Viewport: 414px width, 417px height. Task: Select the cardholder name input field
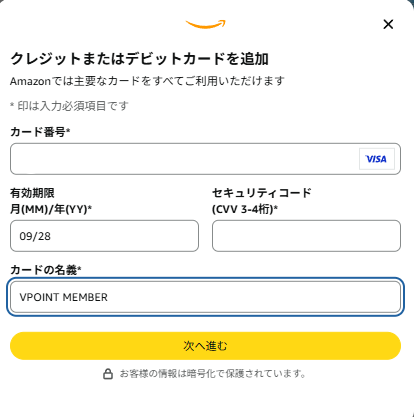click(x=205, y=297)
